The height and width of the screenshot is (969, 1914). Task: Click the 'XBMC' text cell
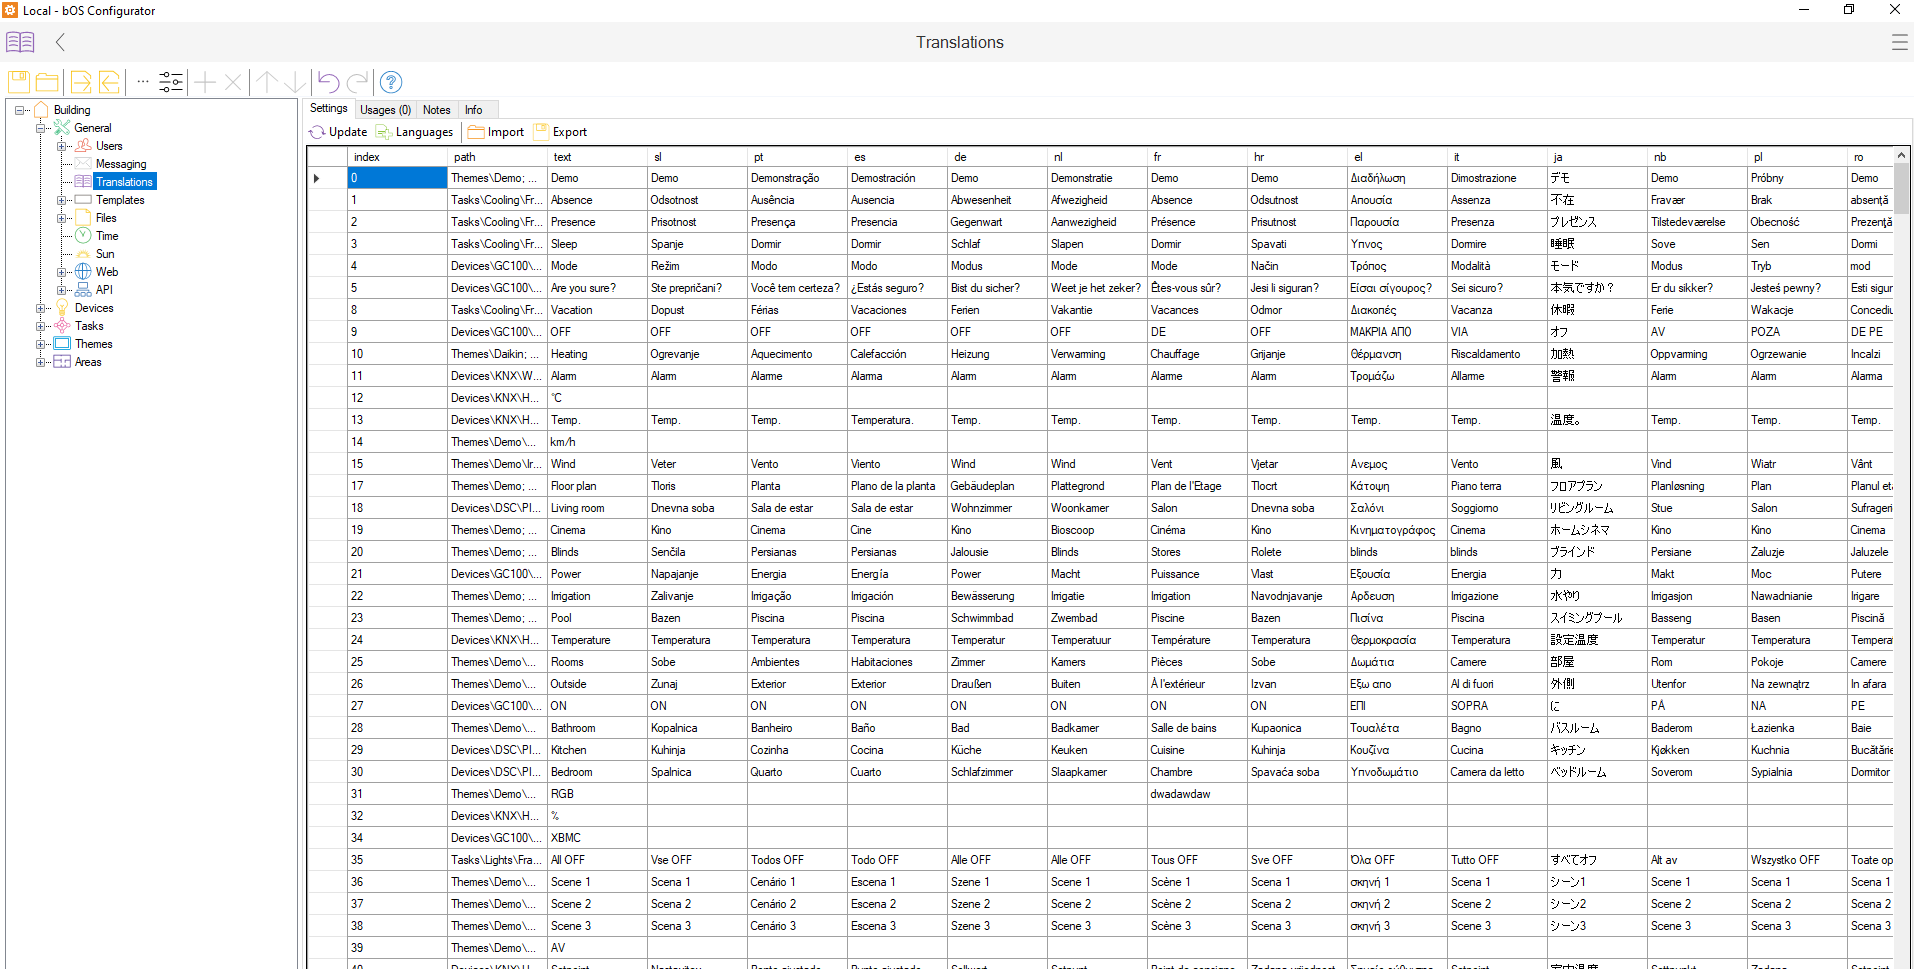(597, 838)
